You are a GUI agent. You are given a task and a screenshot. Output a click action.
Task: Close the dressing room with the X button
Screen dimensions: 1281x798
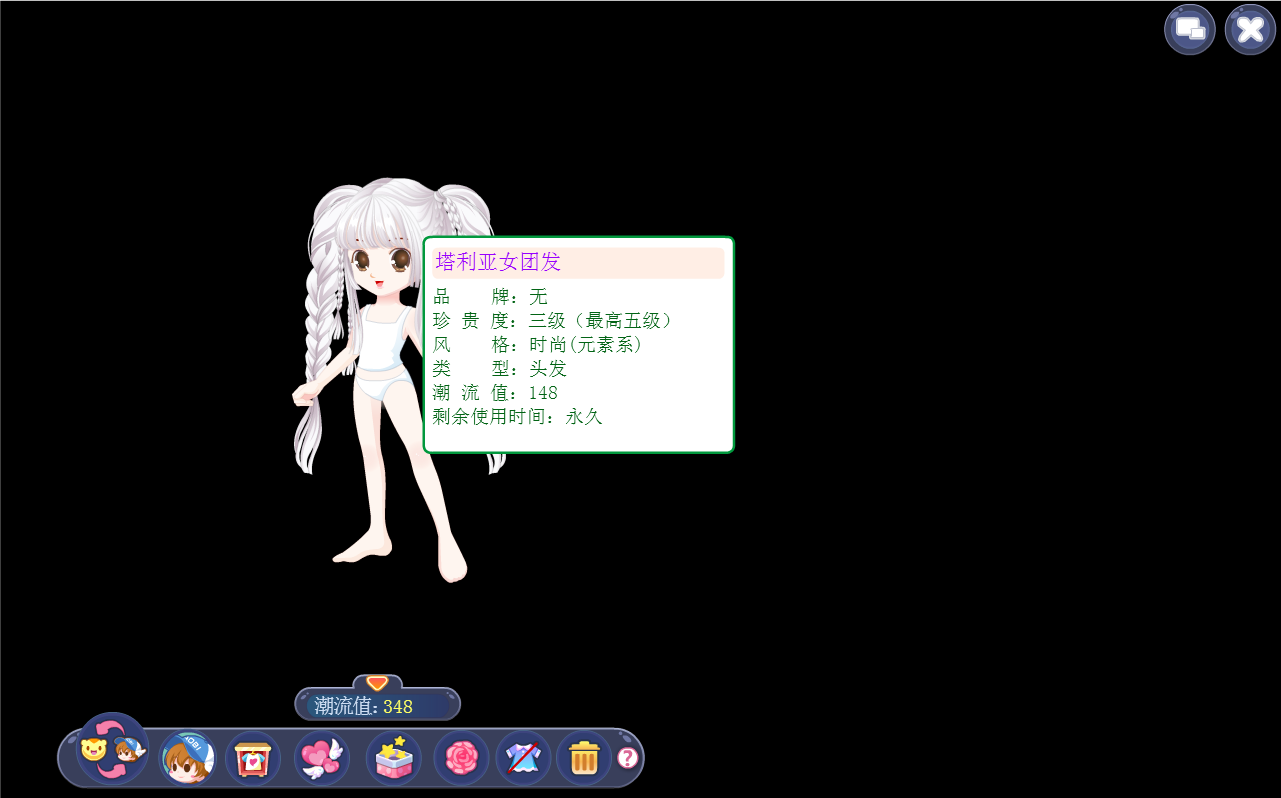click(1250, 29)
